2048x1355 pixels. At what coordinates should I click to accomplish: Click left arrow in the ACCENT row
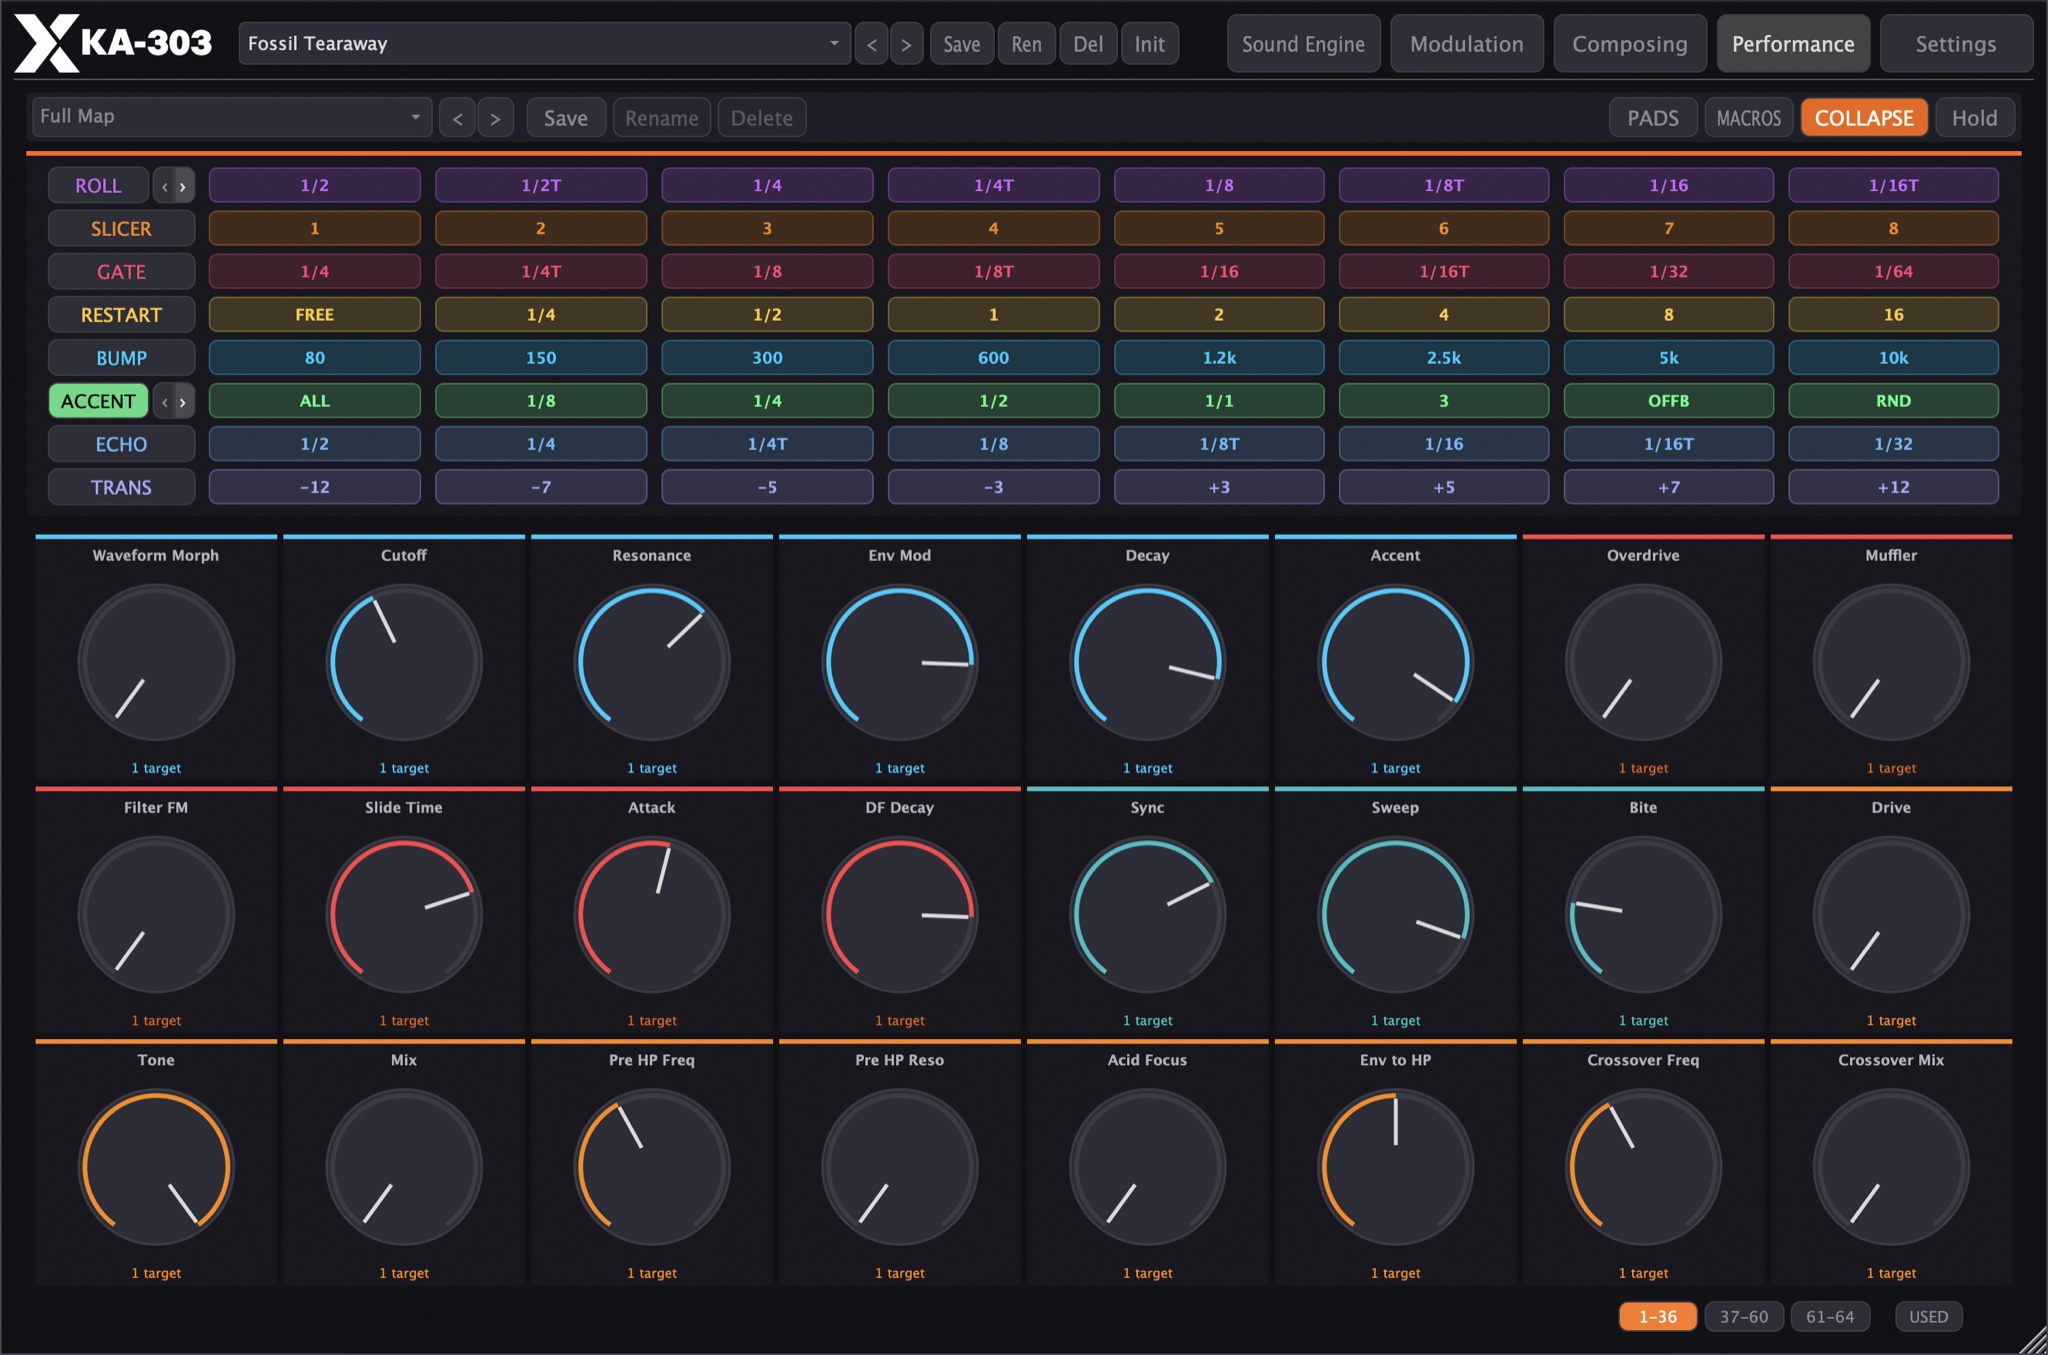tap(164, 402)
